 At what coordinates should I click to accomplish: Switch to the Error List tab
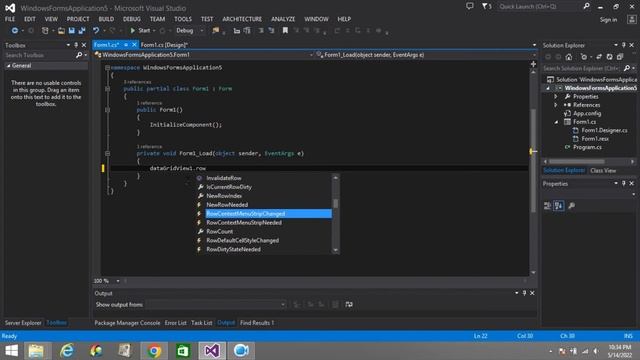[176, 323]
